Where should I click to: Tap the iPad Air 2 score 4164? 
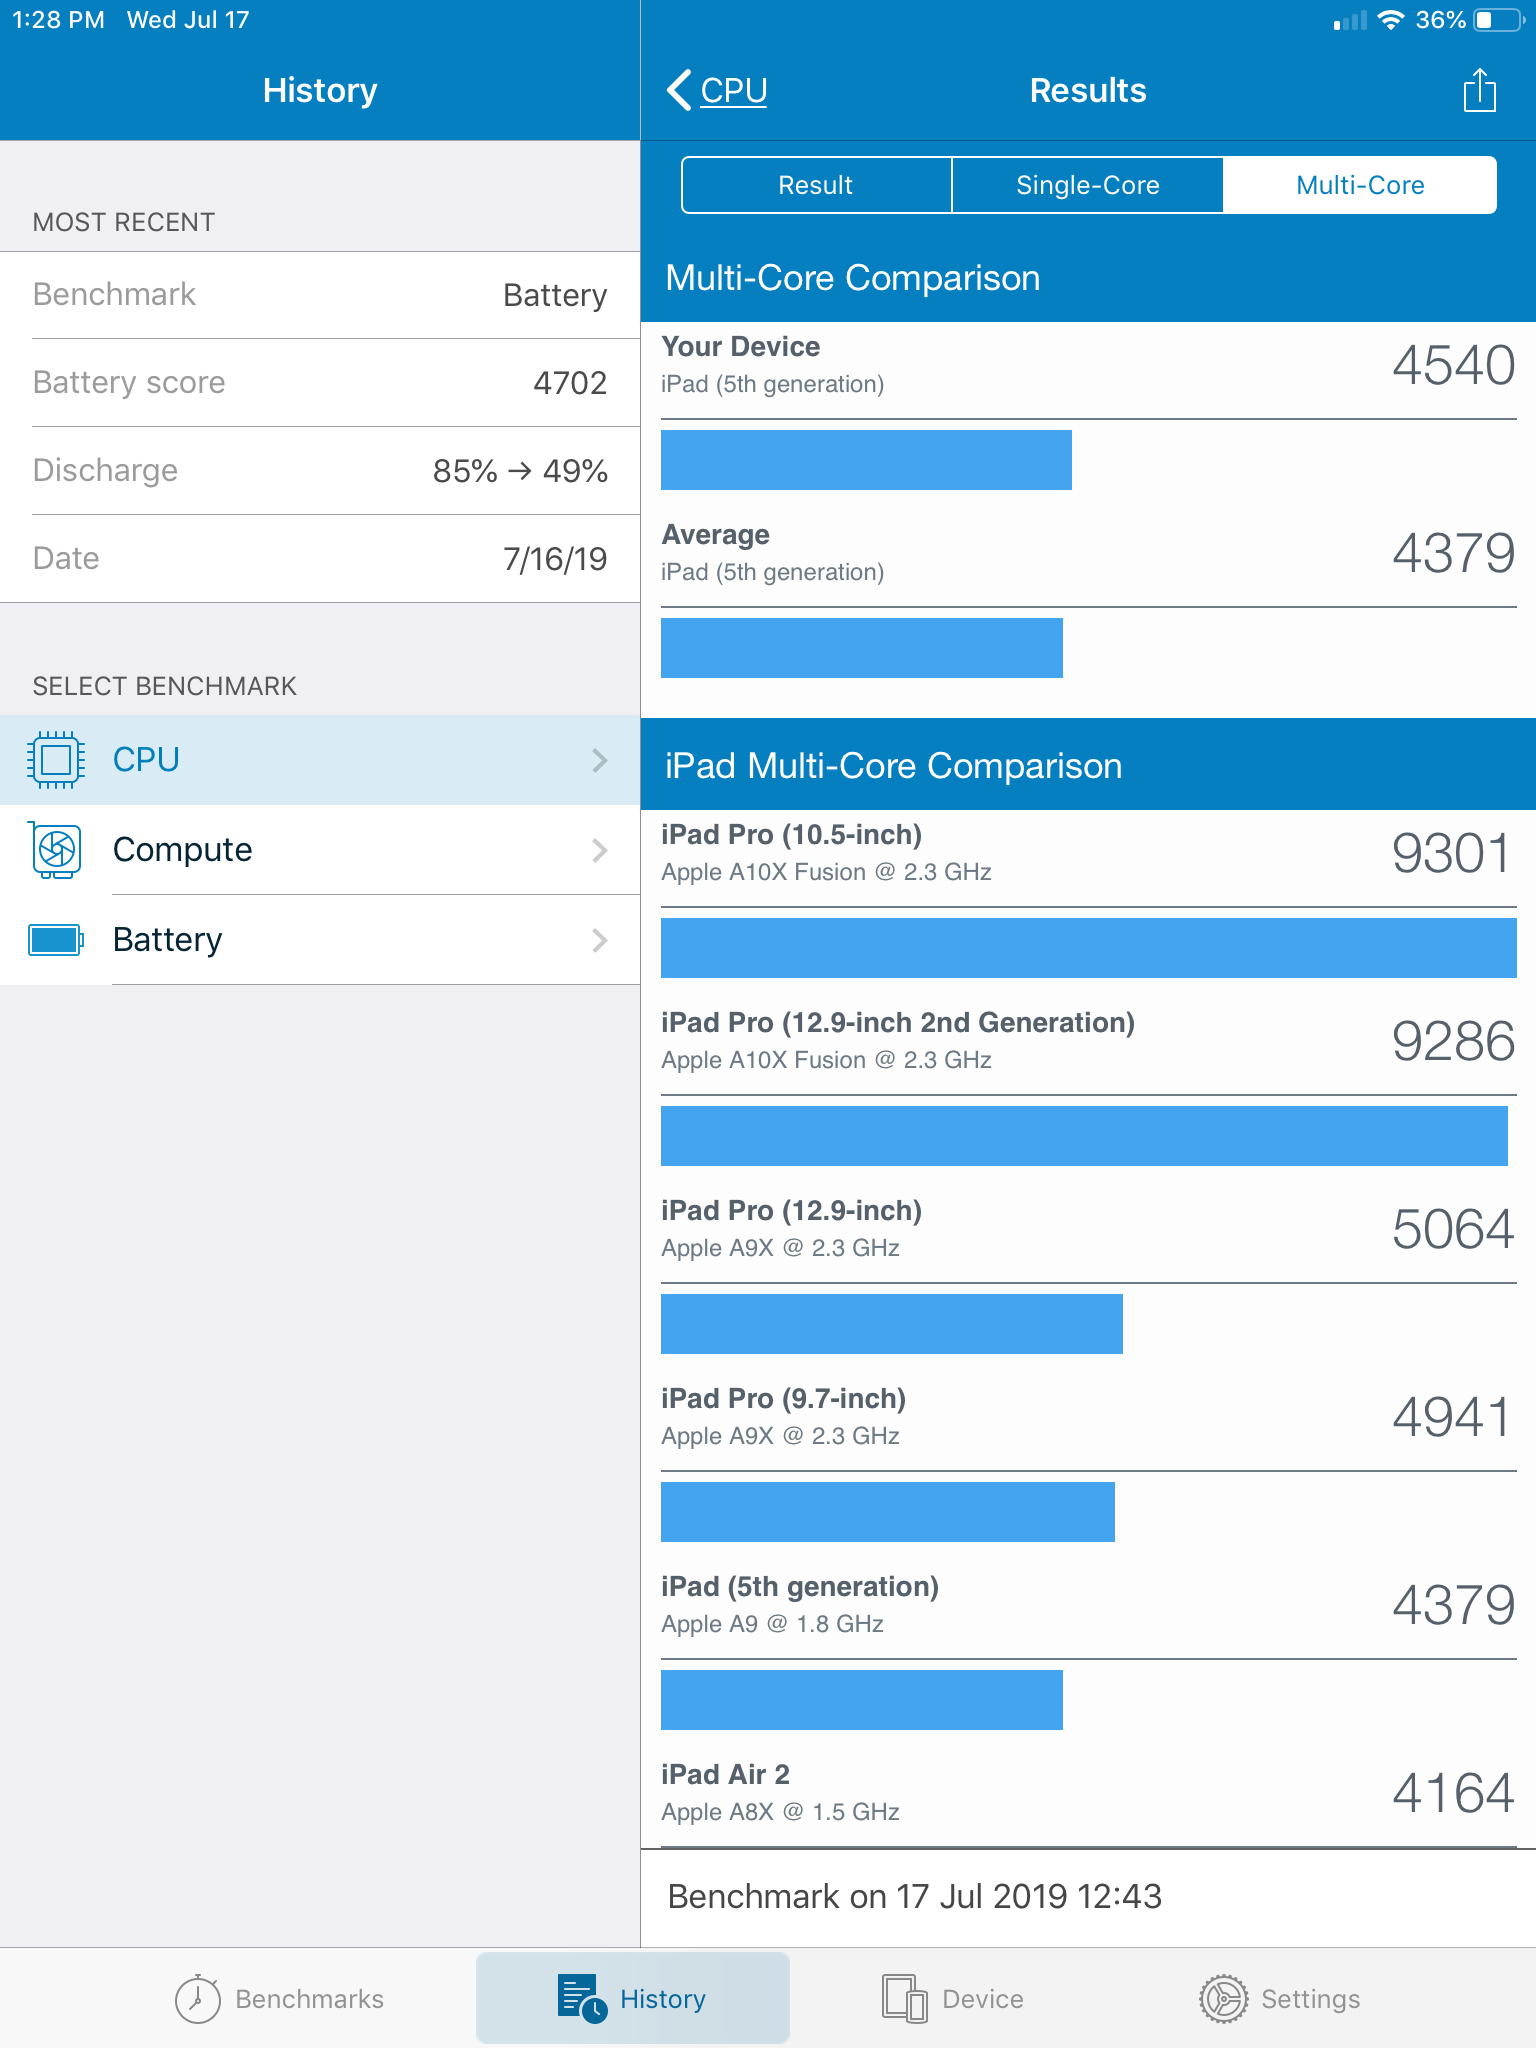pyautogui.click(x=1454, y=1793)
